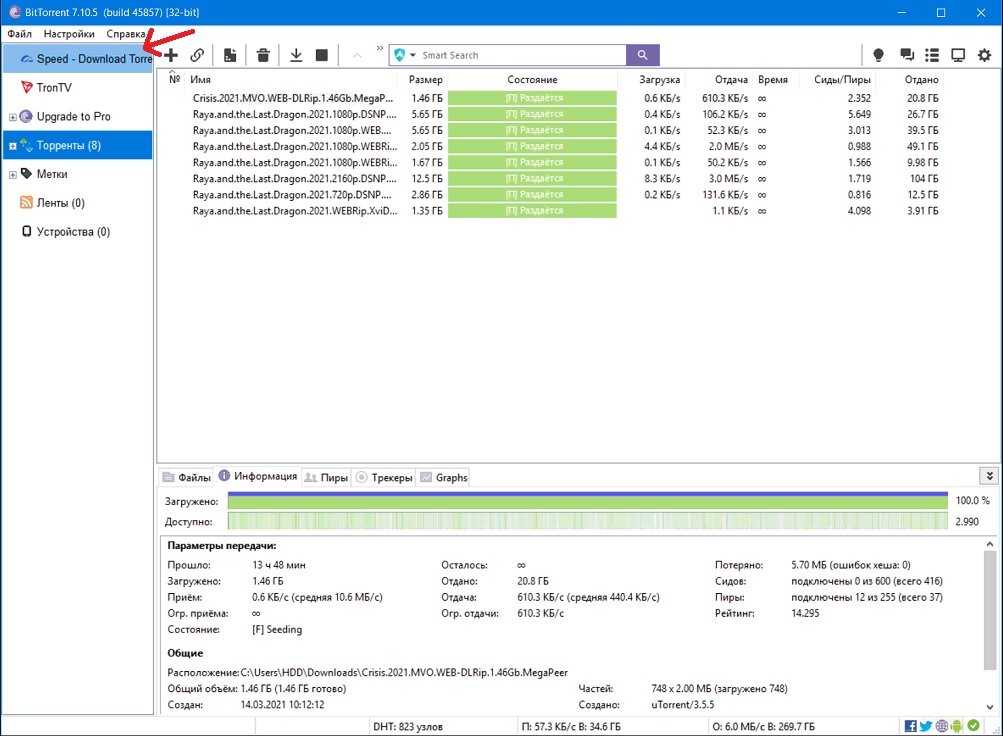
Task: Click Загружено progress bar
Action: coord(587,501)
